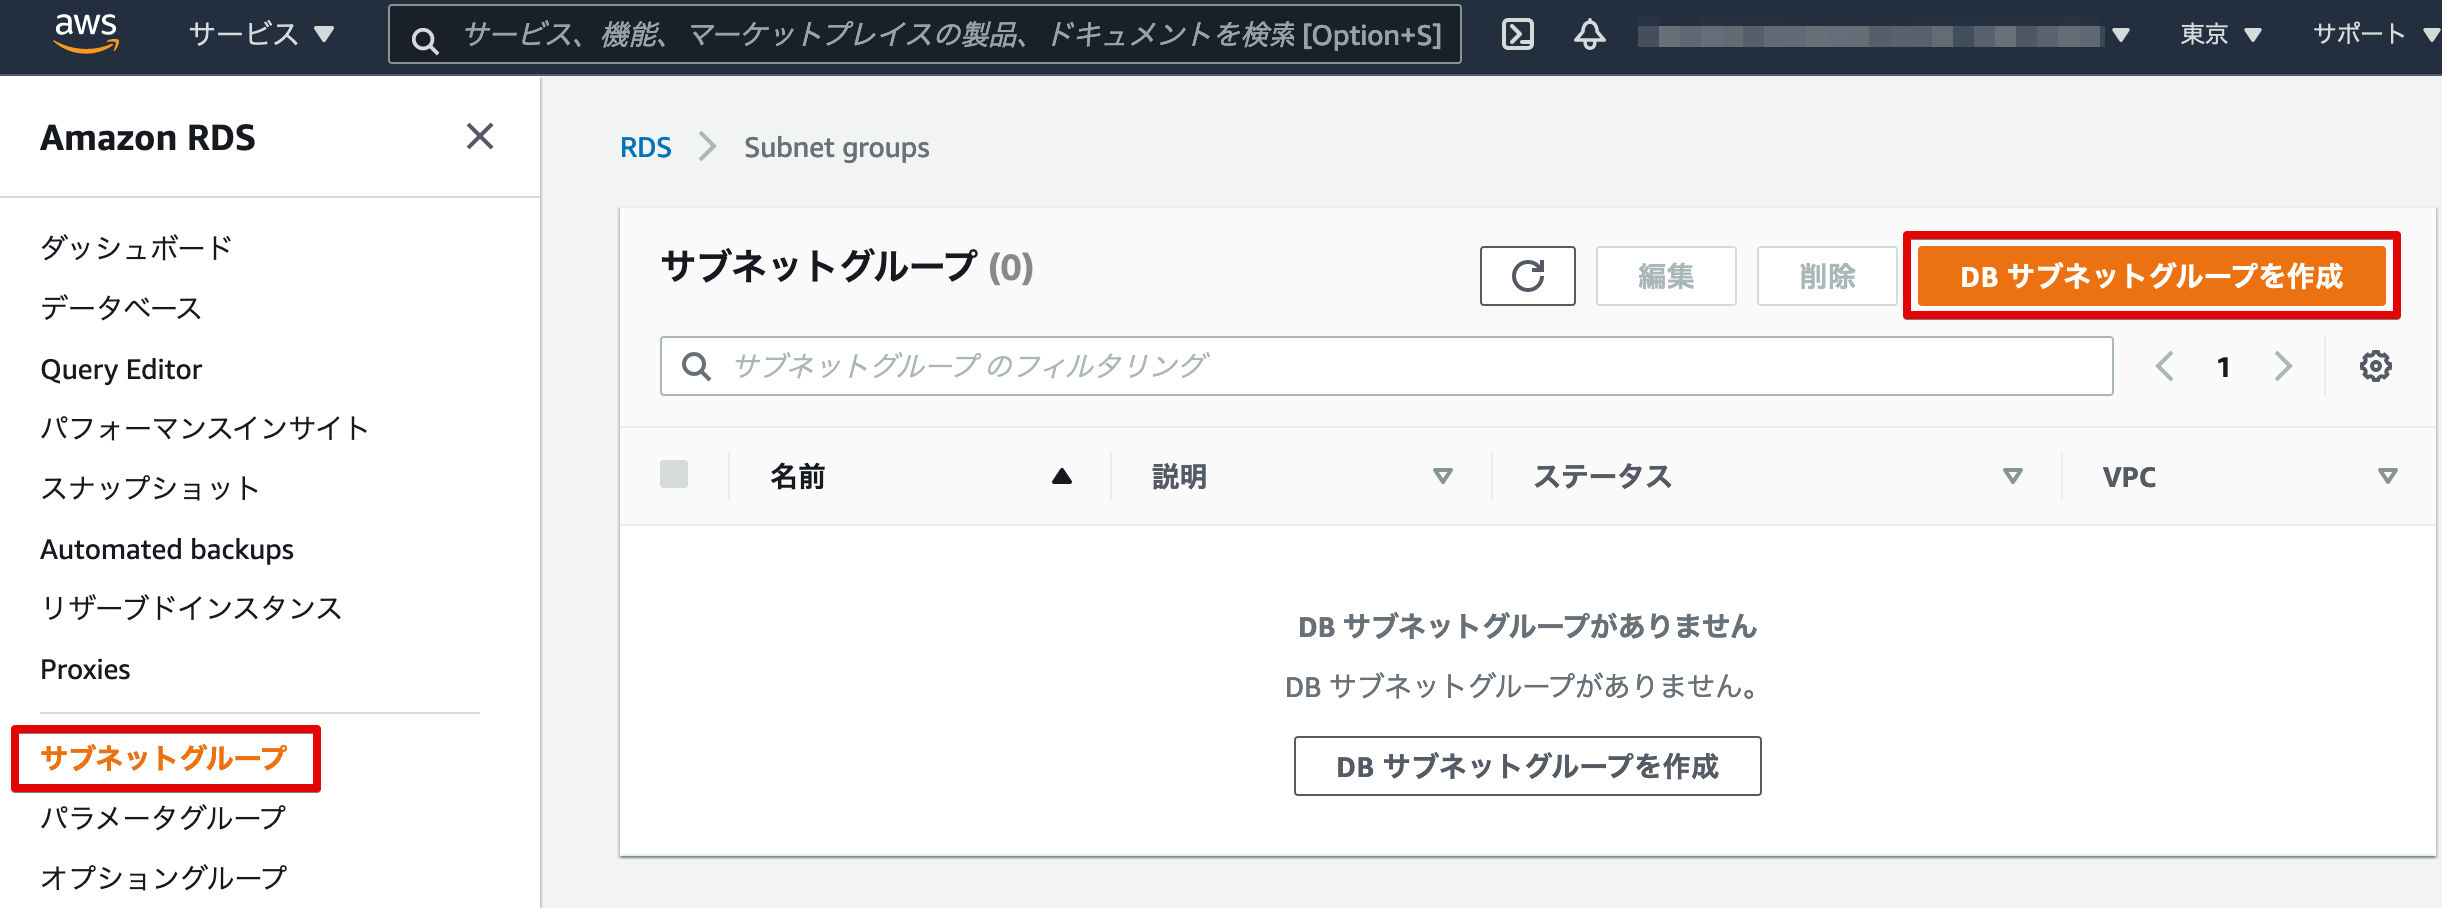The image size is (2442, 908).
Task: Sort by 名前 column ascending arrow
Action: point(1062,476)
